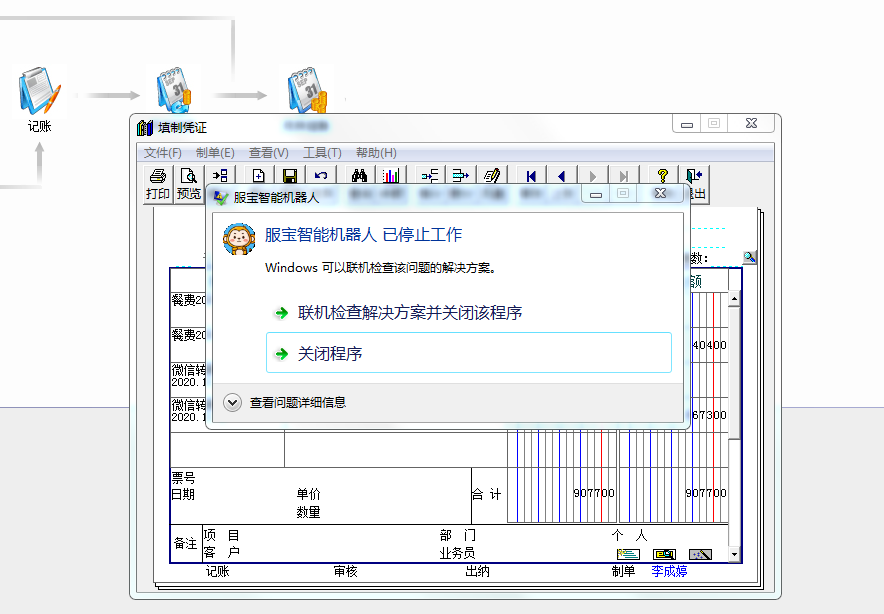Open the 文件(F) menu

pyautogui.click(x=162, y=153)
